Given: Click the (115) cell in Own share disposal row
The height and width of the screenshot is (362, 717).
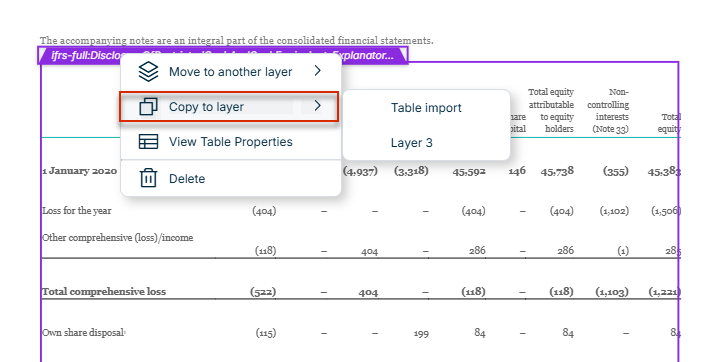Looking at the screenshot, I should tap(266, 333).
